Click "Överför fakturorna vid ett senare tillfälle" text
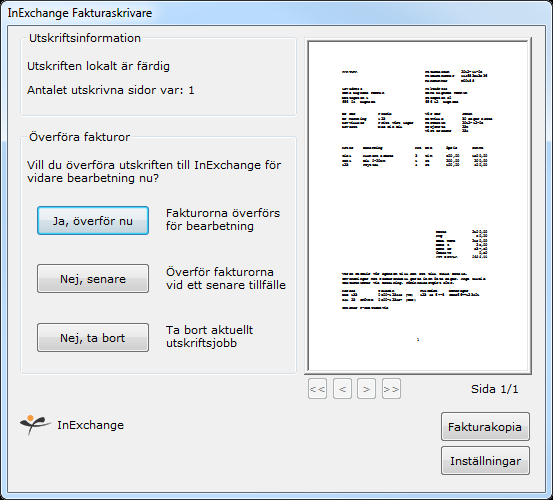Viewport: 553px width, 500px height. 226,278
